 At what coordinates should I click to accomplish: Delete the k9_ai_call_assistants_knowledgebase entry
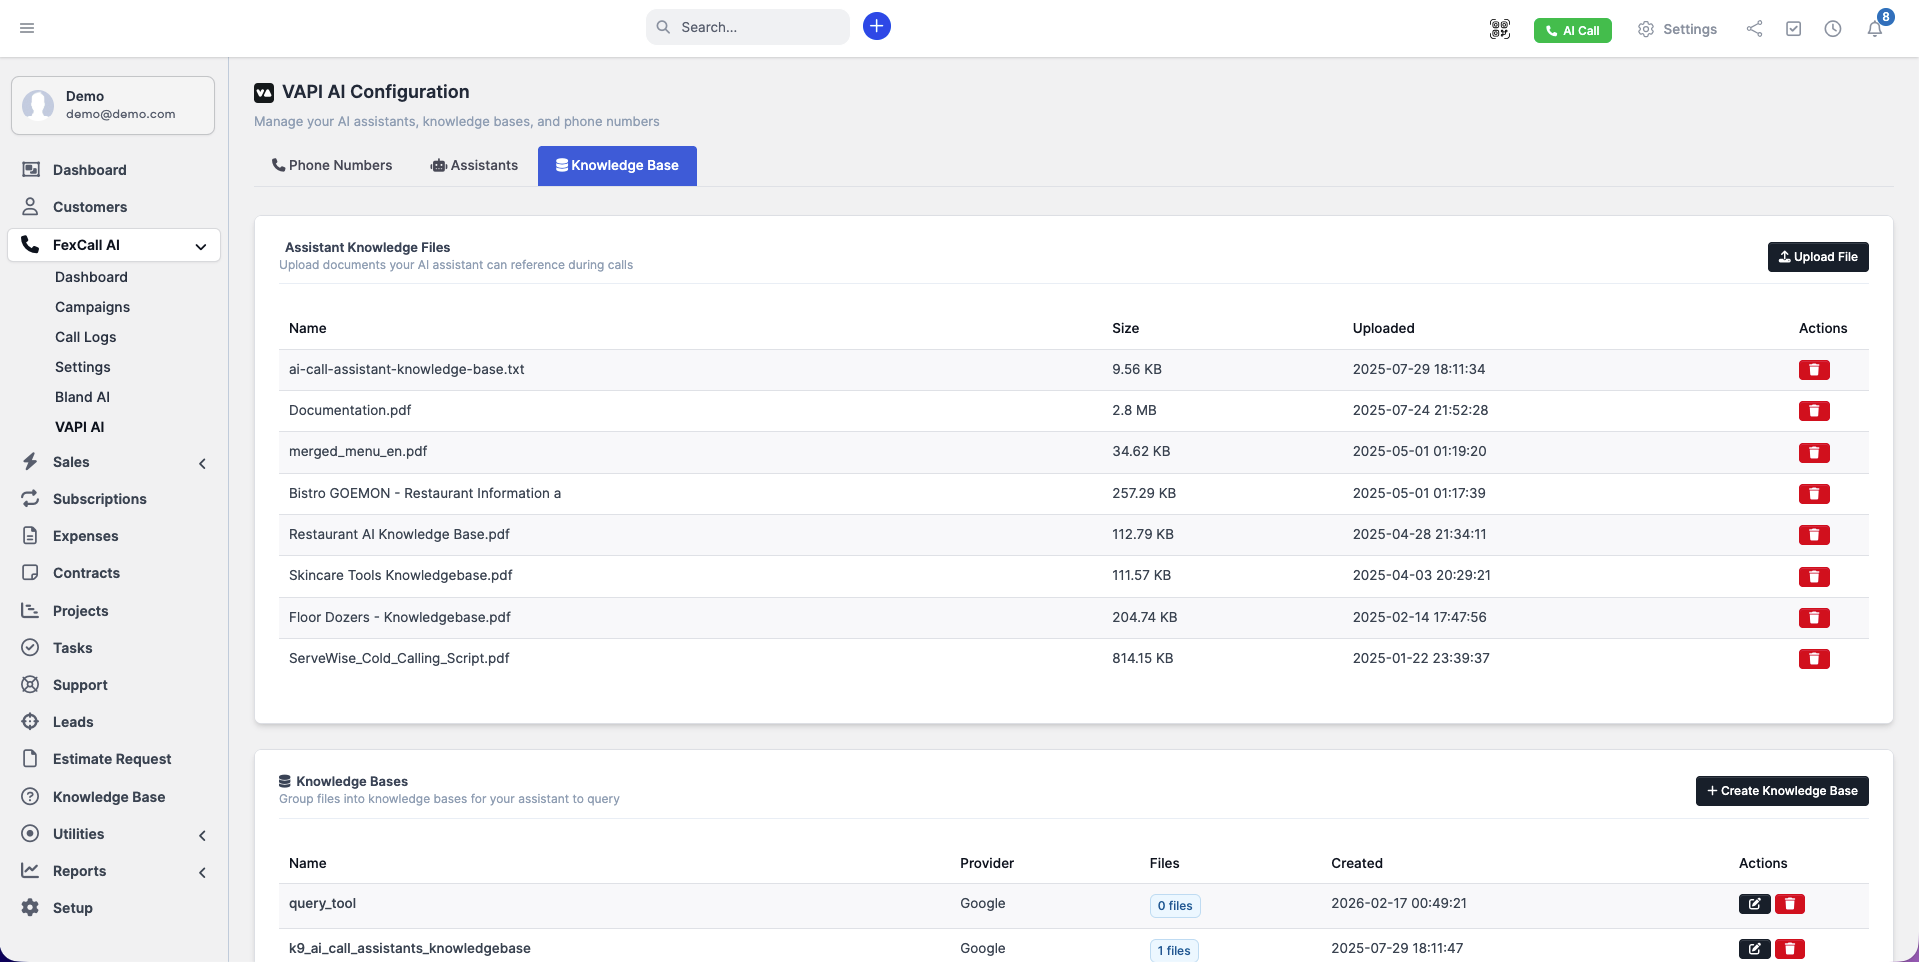point(1790,948)
